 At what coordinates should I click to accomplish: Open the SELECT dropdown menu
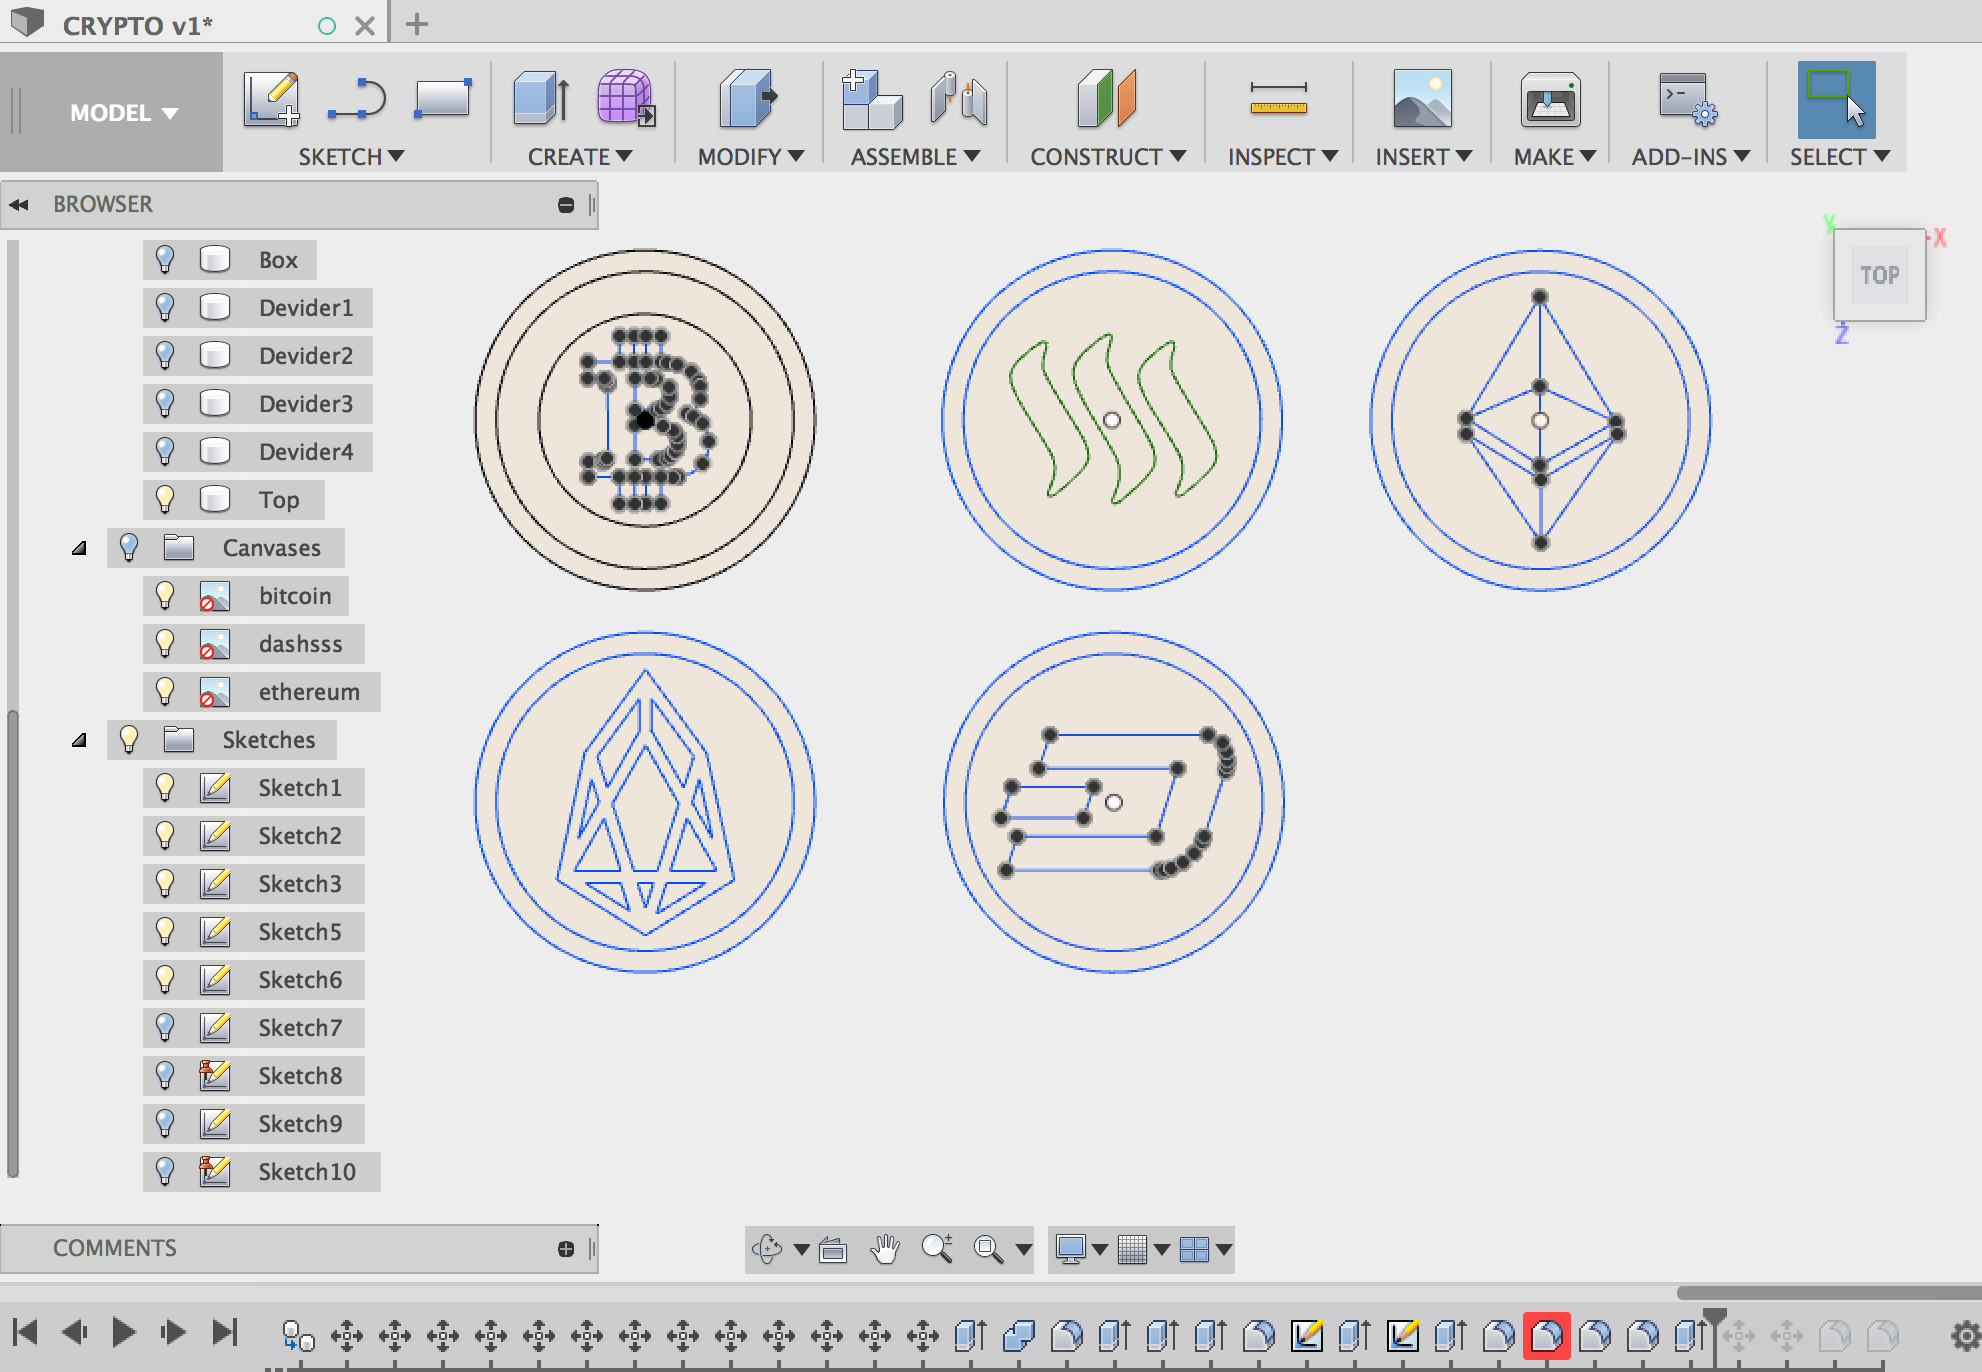click(x=1840, y=157)
